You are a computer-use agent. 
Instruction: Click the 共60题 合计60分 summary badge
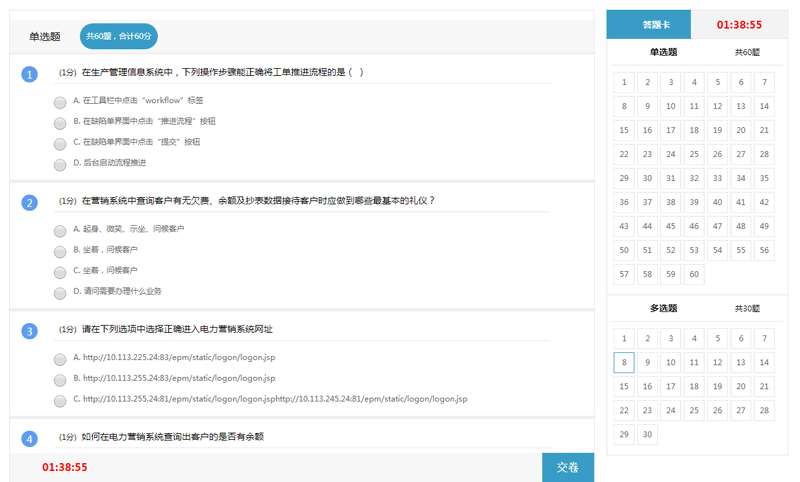pos(118,36)
